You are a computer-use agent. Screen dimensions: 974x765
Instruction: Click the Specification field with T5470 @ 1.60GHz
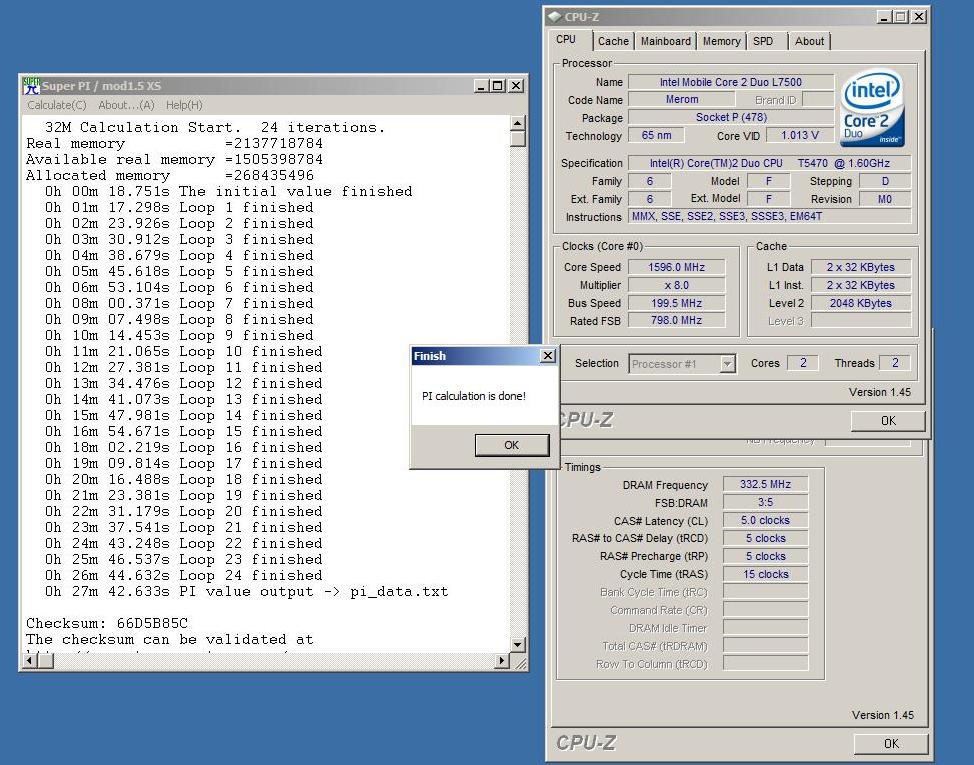[x=770, y=163]
